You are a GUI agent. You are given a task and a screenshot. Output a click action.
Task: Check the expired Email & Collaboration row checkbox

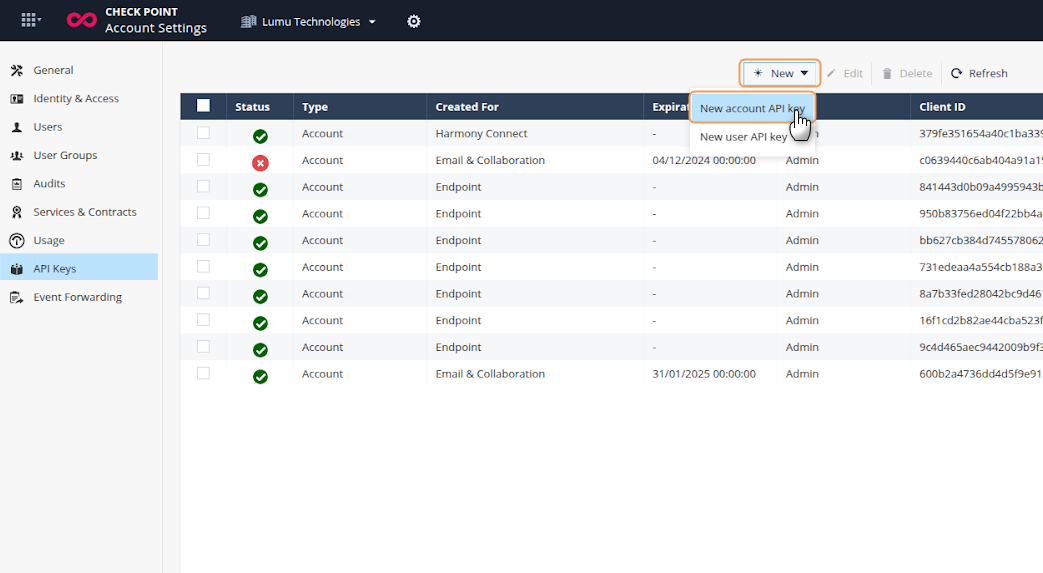(204, 160)
